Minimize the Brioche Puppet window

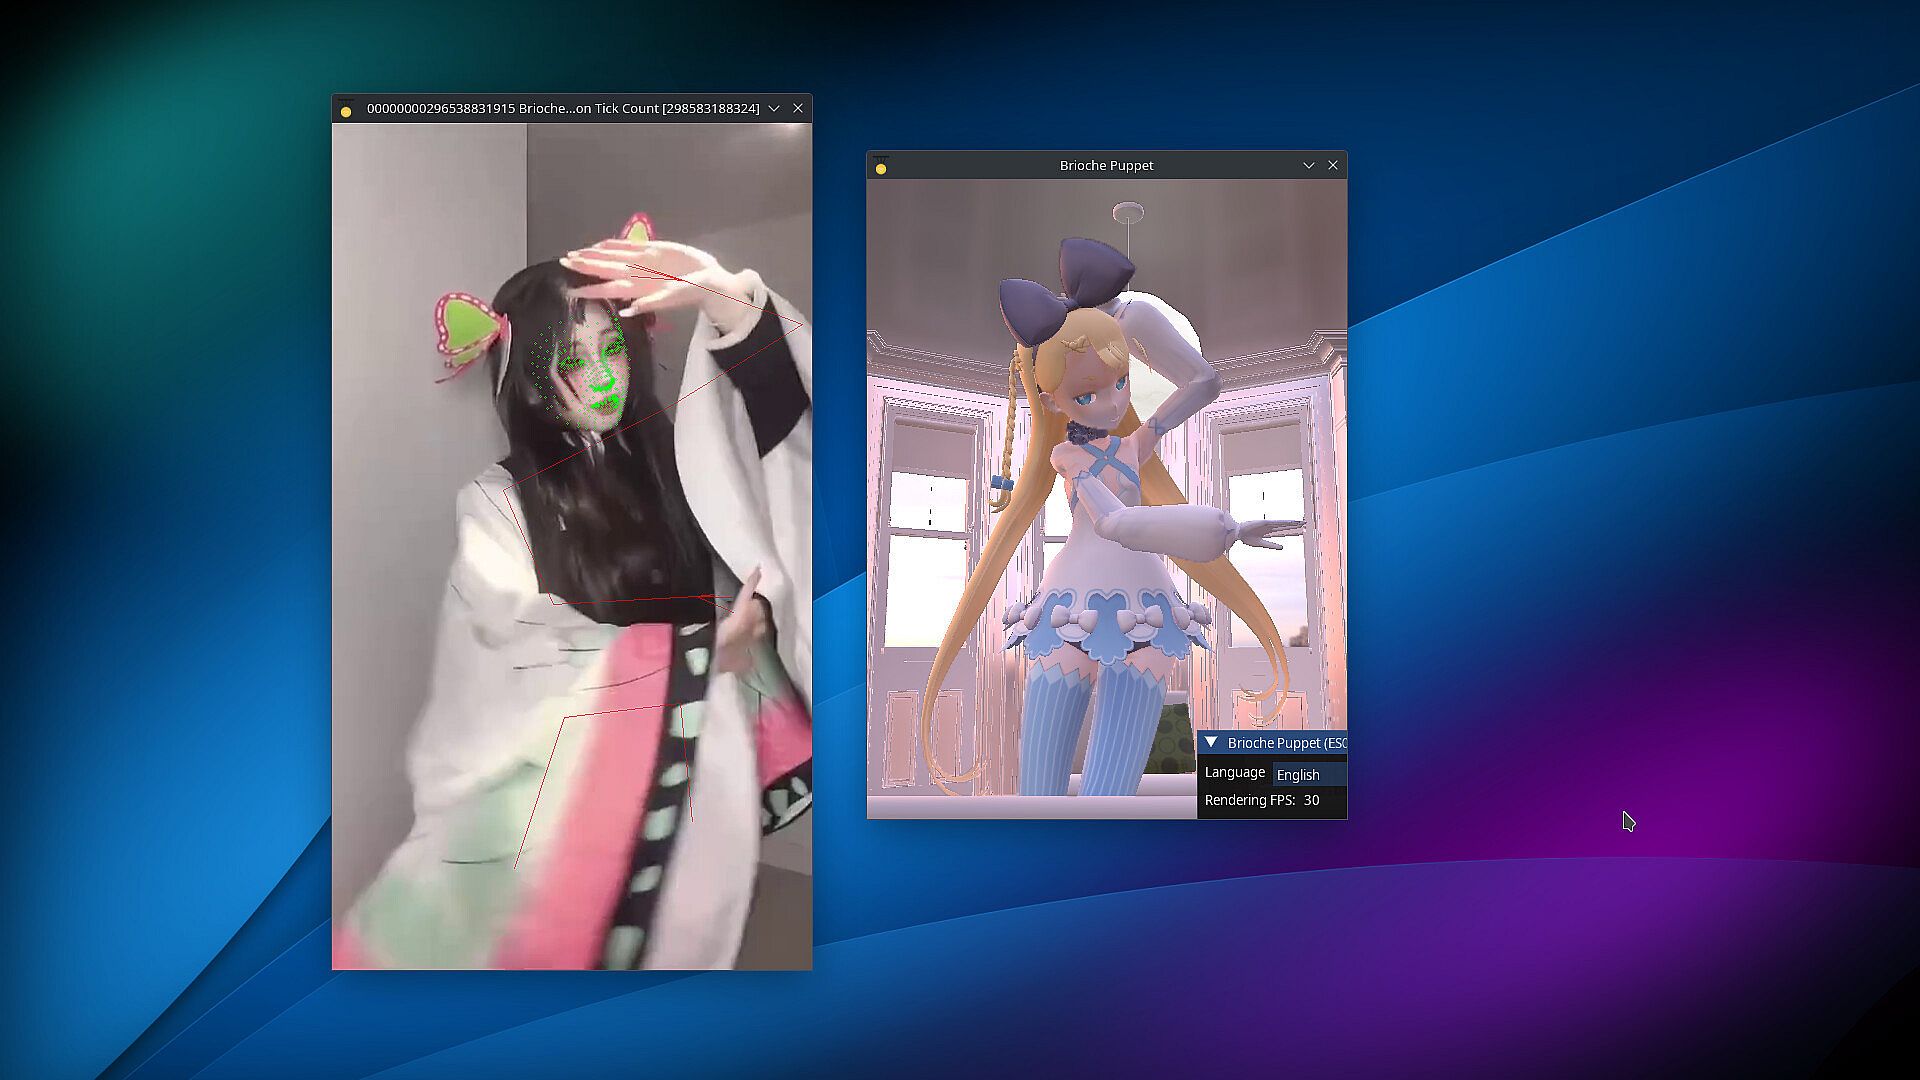coord(1308,165)
